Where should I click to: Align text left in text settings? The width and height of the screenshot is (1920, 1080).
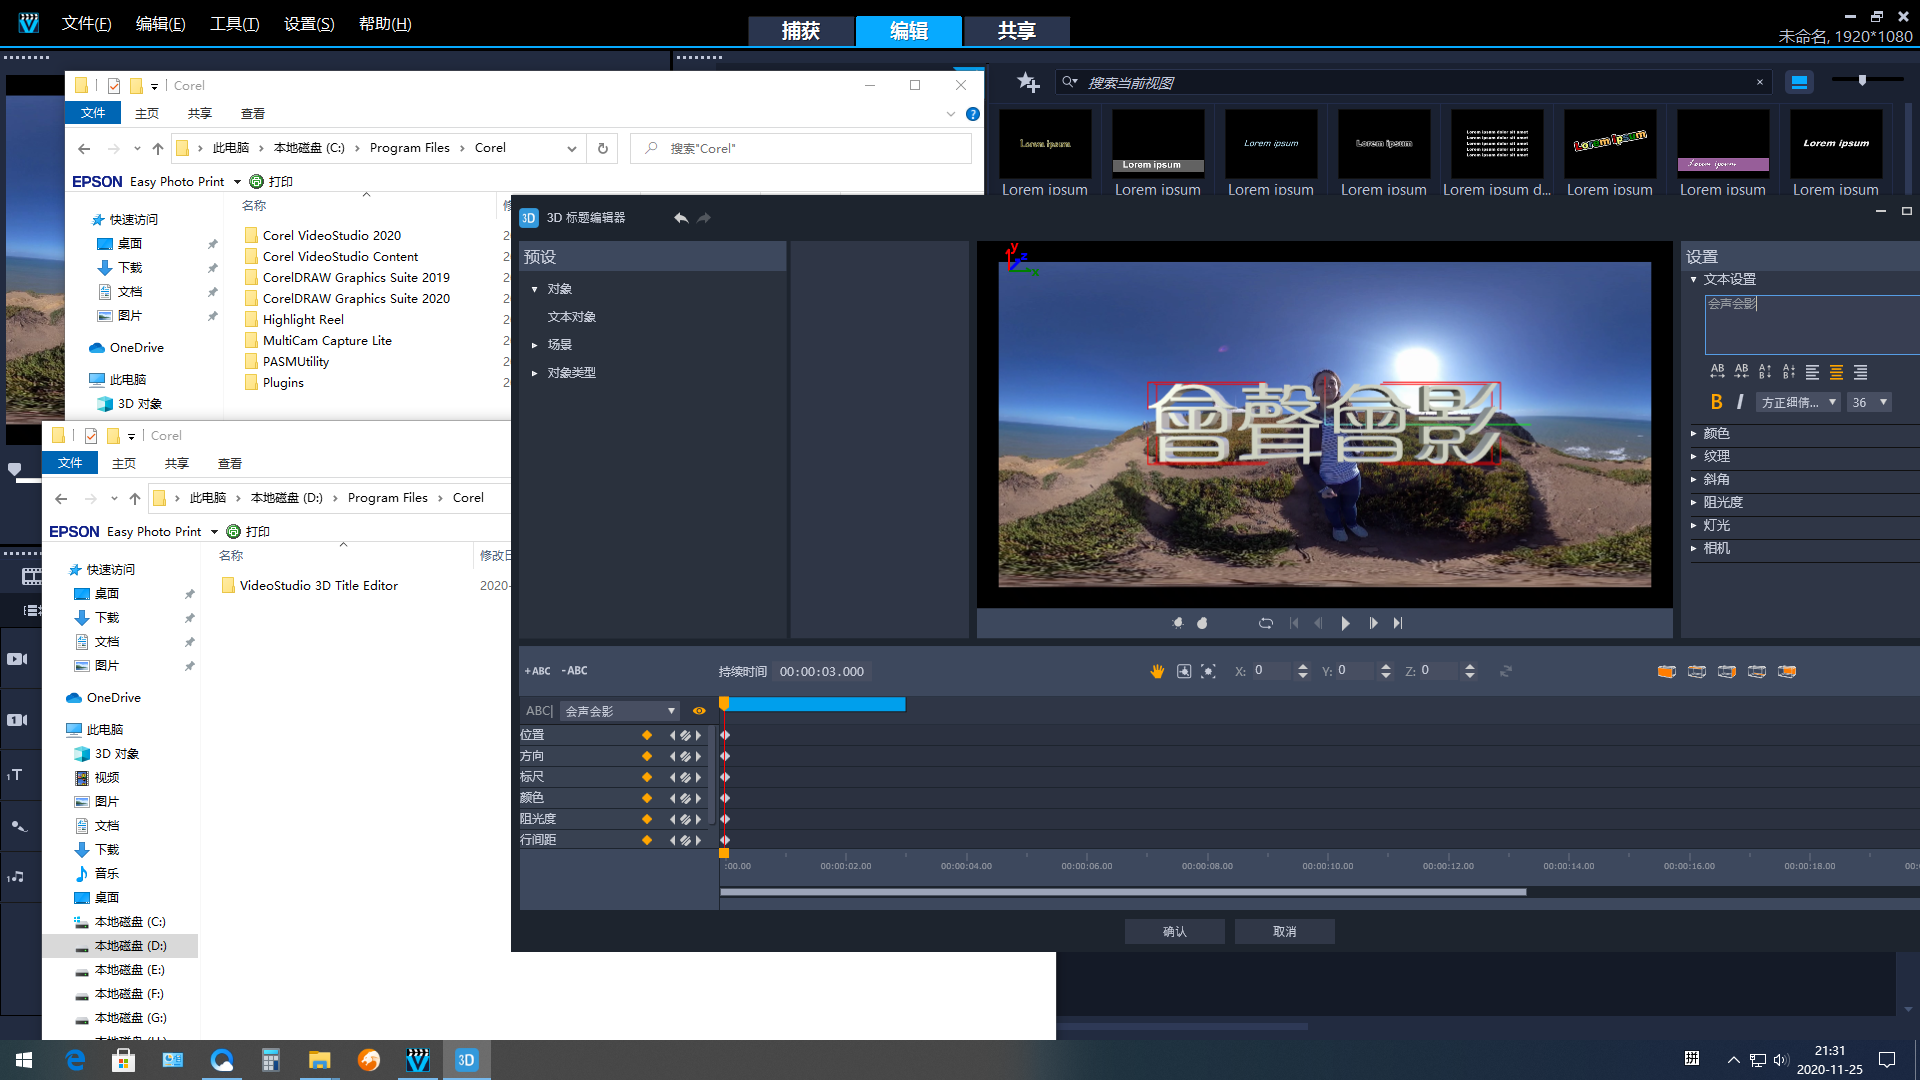point(1812,372)
